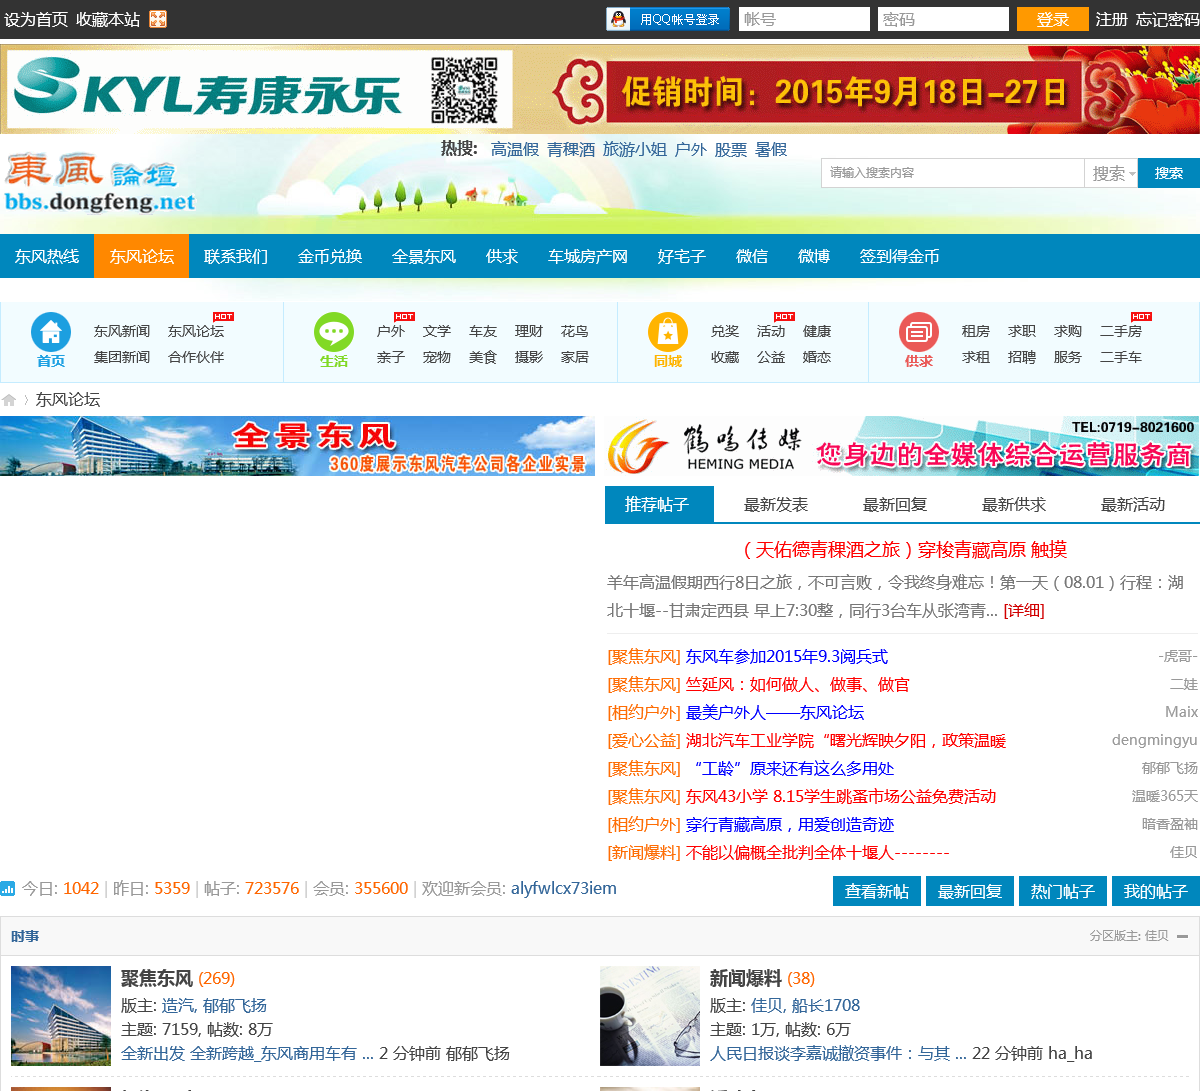Click the breadcrumb home icon
The image size is (1200, 1091).
(x=9, y=400)
